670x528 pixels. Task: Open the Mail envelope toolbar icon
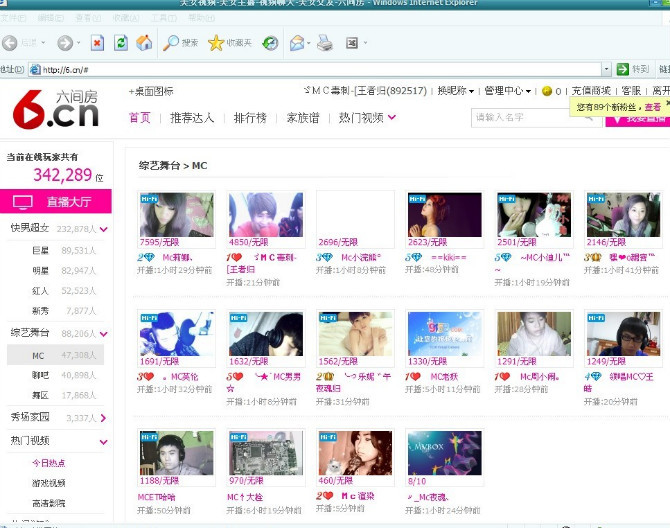[x=297, y=43]
